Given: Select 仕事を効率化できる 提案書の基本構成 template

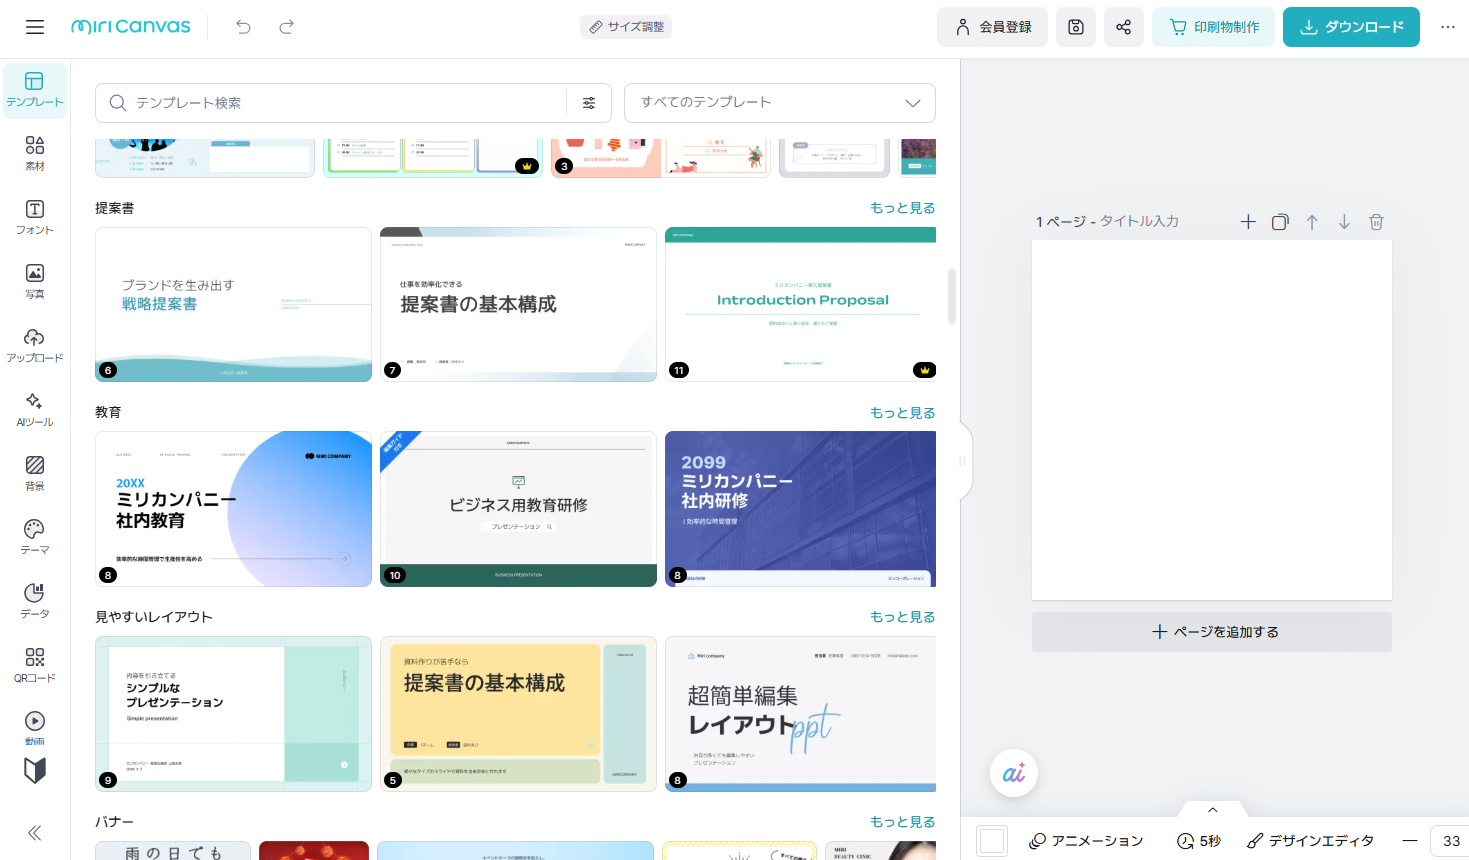Looking at the screenshot, I should pyautogui.click(x=518, y=304).
